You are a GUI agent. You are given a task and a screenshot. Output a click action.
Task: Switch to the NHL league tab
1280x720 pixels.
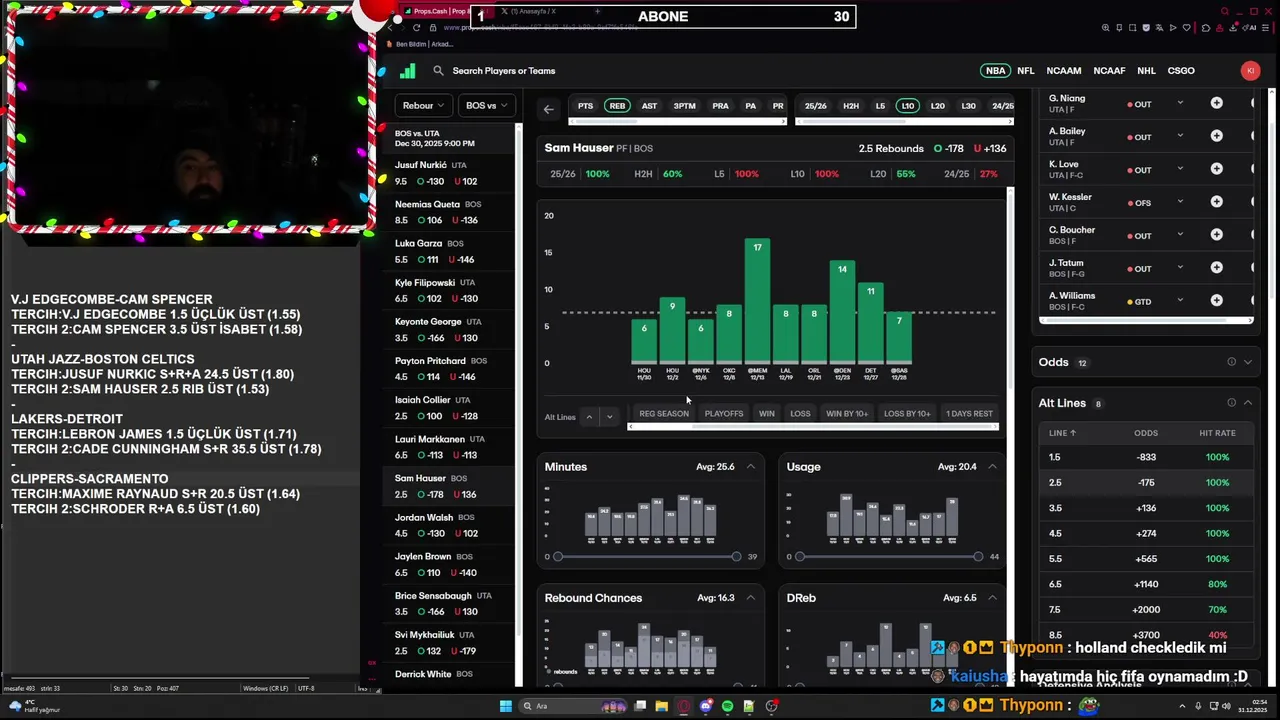(x=1146, y=71)
